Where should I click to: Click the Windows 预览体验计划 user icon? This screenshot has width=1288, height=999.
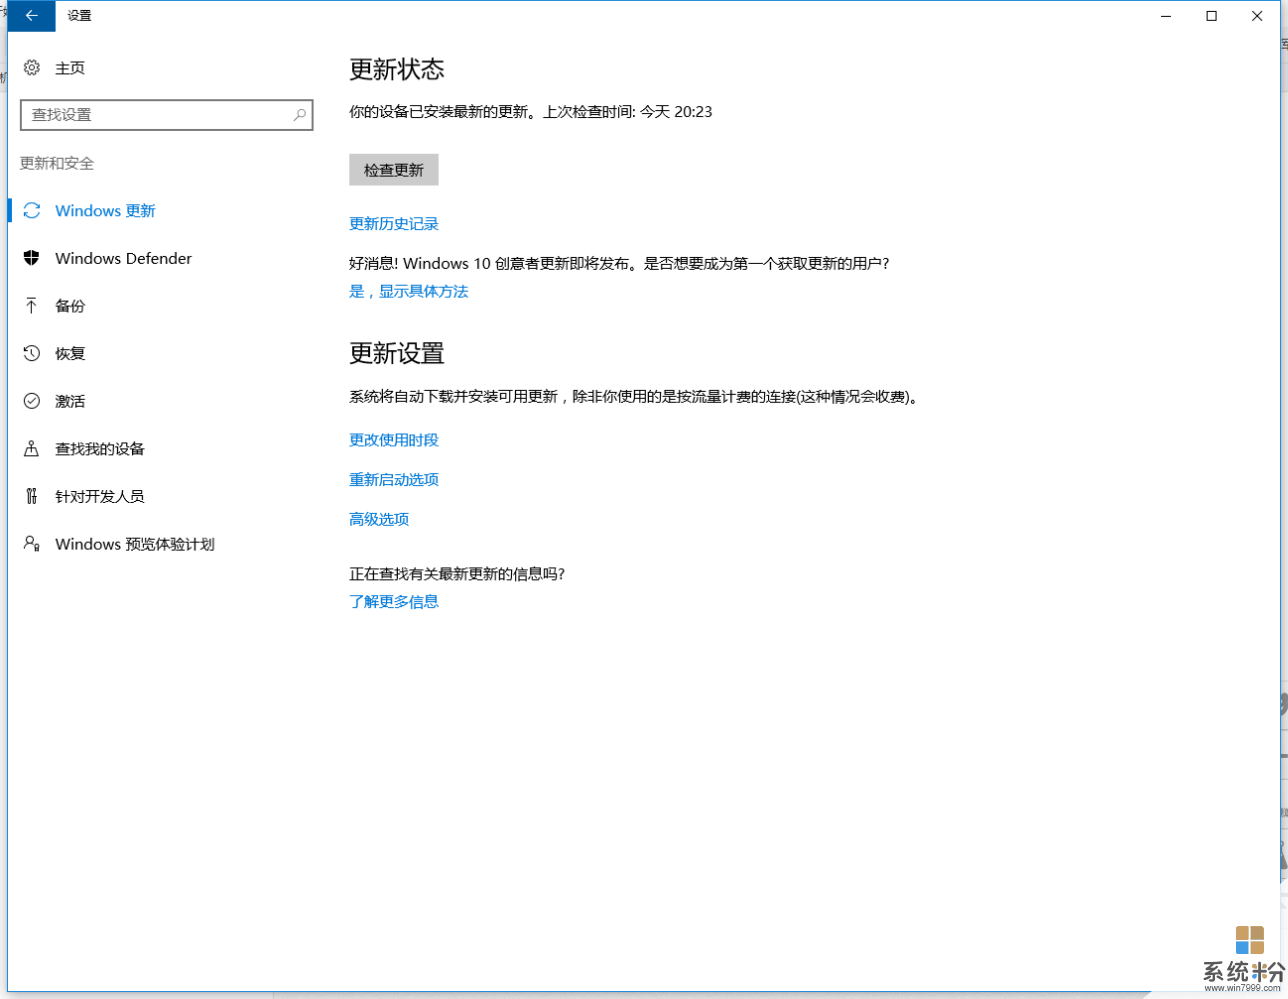click(x=32, y=544)
